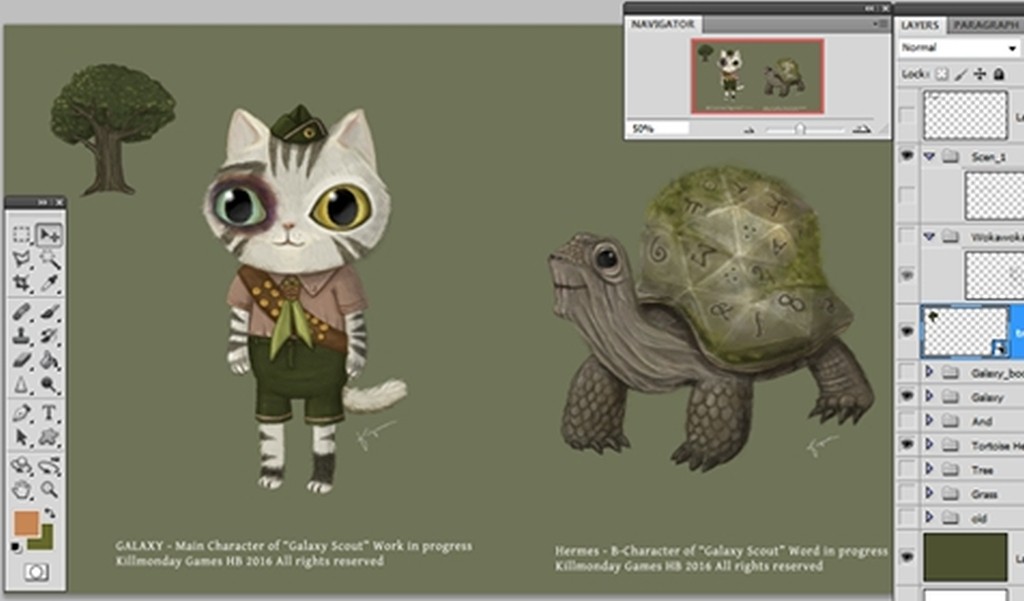Select the 3D Orbit camera tool

click(49, 466)
